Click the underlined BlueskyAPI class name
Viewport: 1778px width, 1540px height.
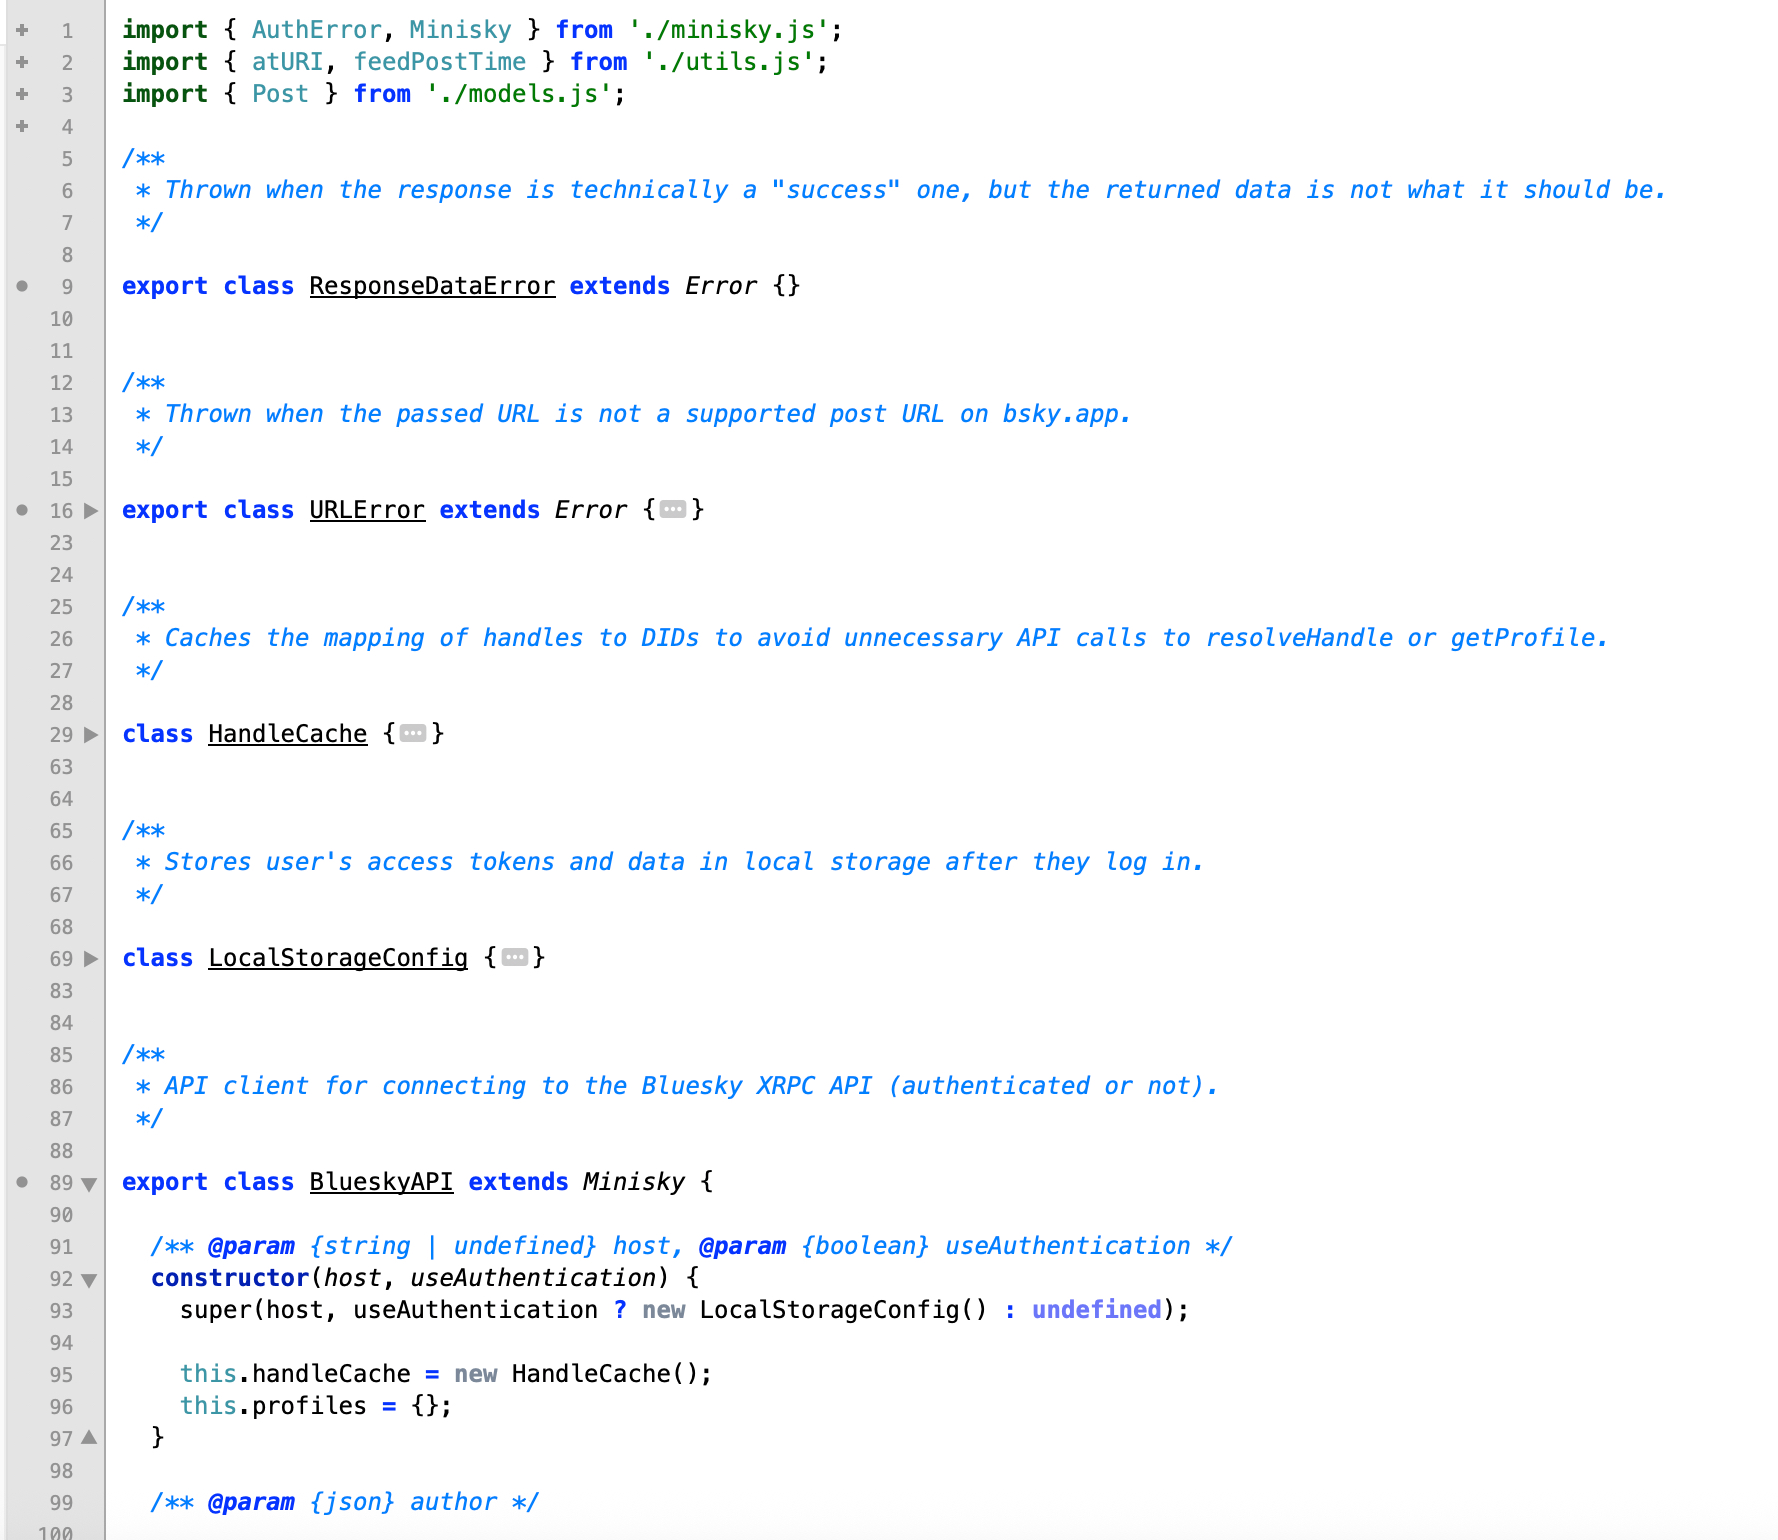(381, 1182)
